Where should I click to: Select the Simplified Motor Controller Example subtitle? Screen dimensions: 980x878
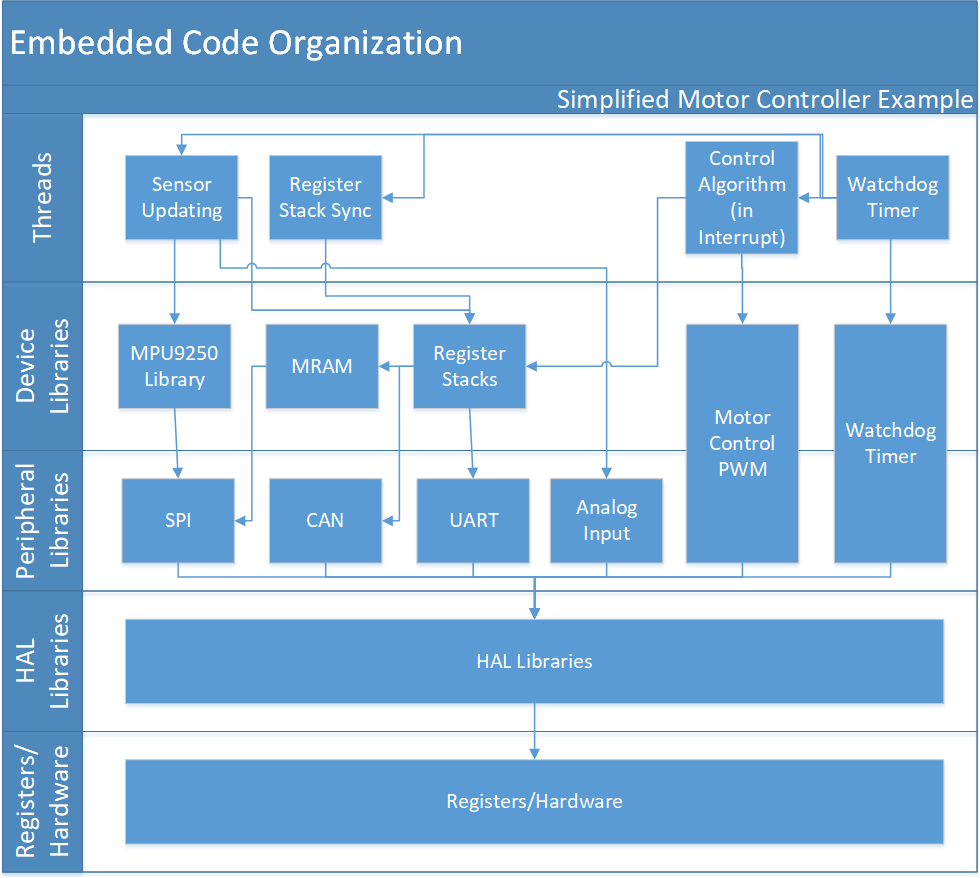pyautogui.click(x=764, y=99)
